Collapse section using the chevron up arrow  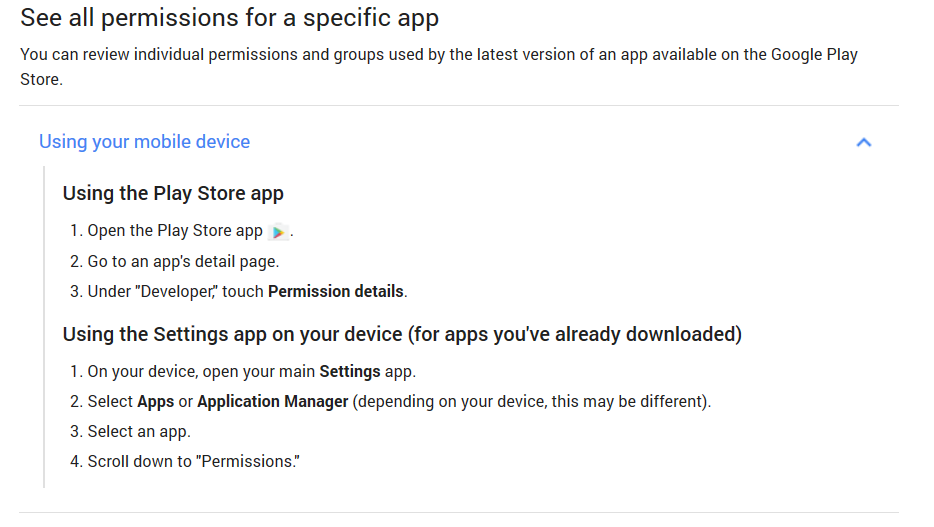863,142
